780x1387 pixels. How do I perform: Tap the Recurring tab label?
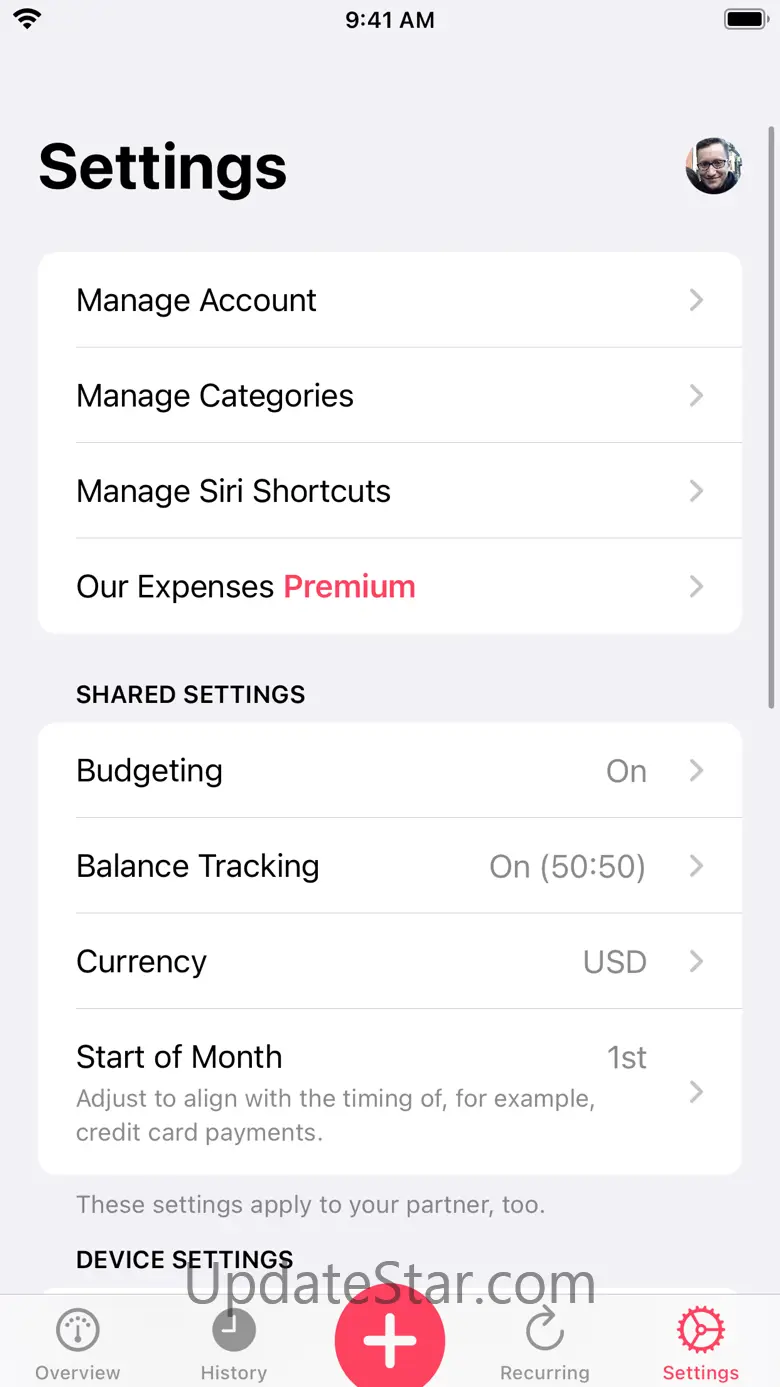tap(545, 1373)
